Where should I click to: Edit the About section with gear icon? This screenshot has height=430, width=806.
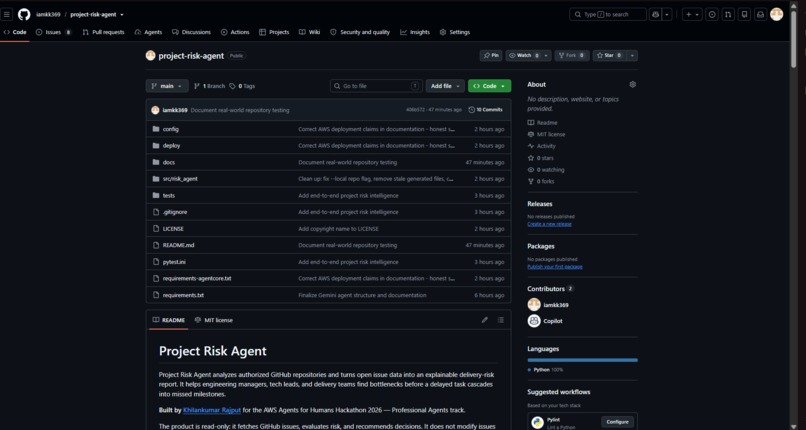coord(632,84)
